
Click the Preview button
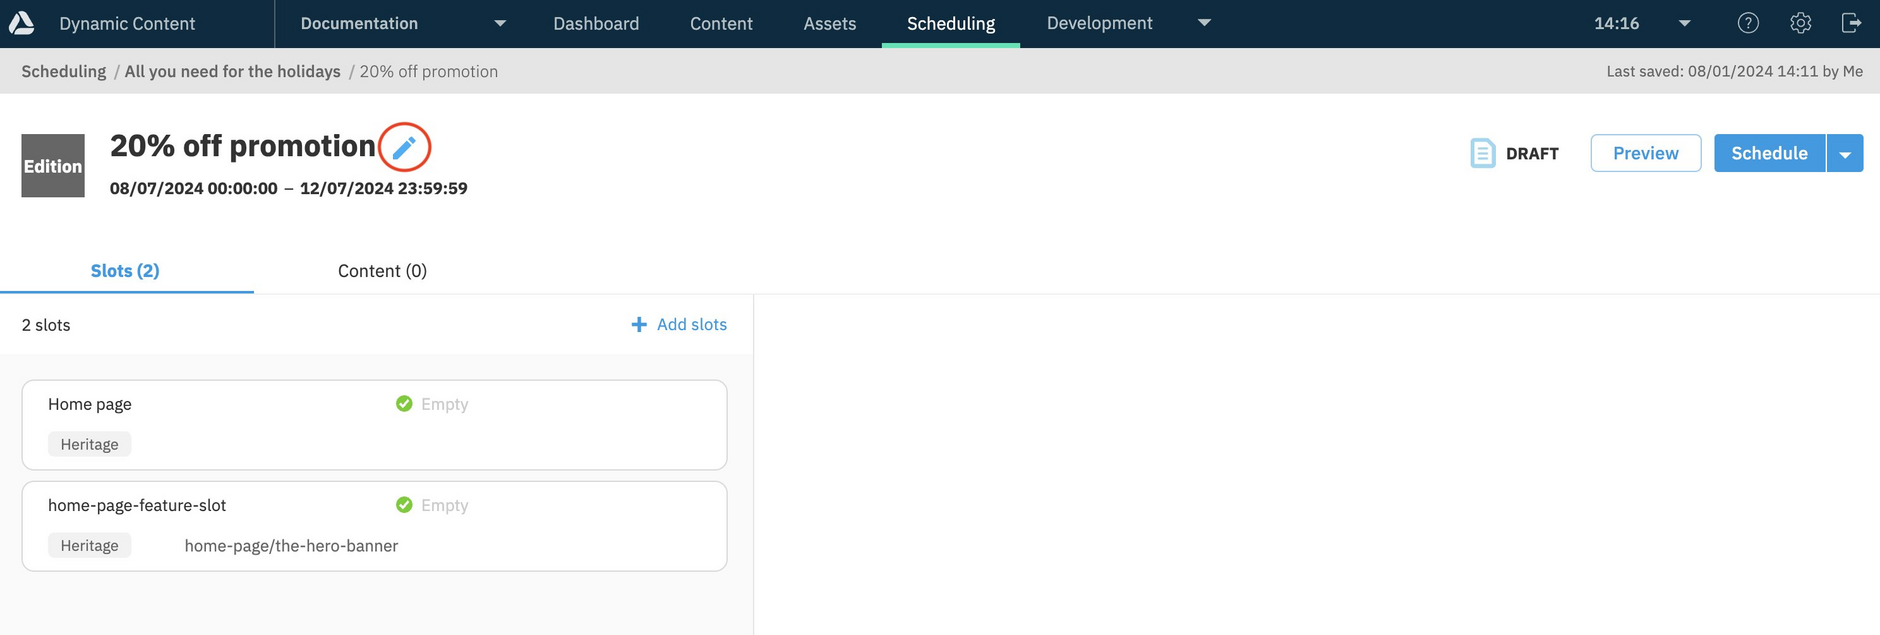coord(1645,153)
